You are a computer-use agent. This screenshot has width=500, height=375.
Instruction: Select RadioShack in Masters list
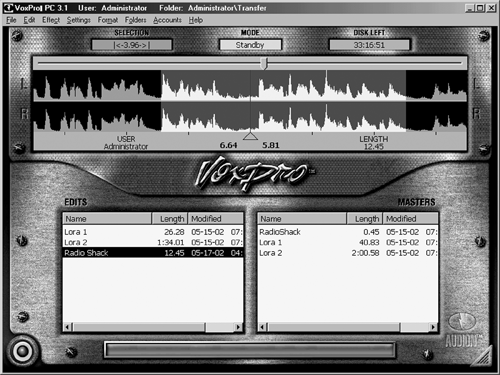click(348, 232)
